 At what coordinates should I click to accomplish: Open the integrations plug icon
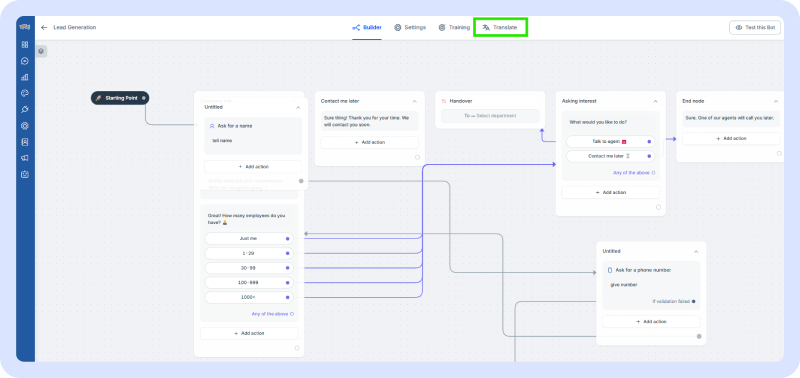(24, 109)
